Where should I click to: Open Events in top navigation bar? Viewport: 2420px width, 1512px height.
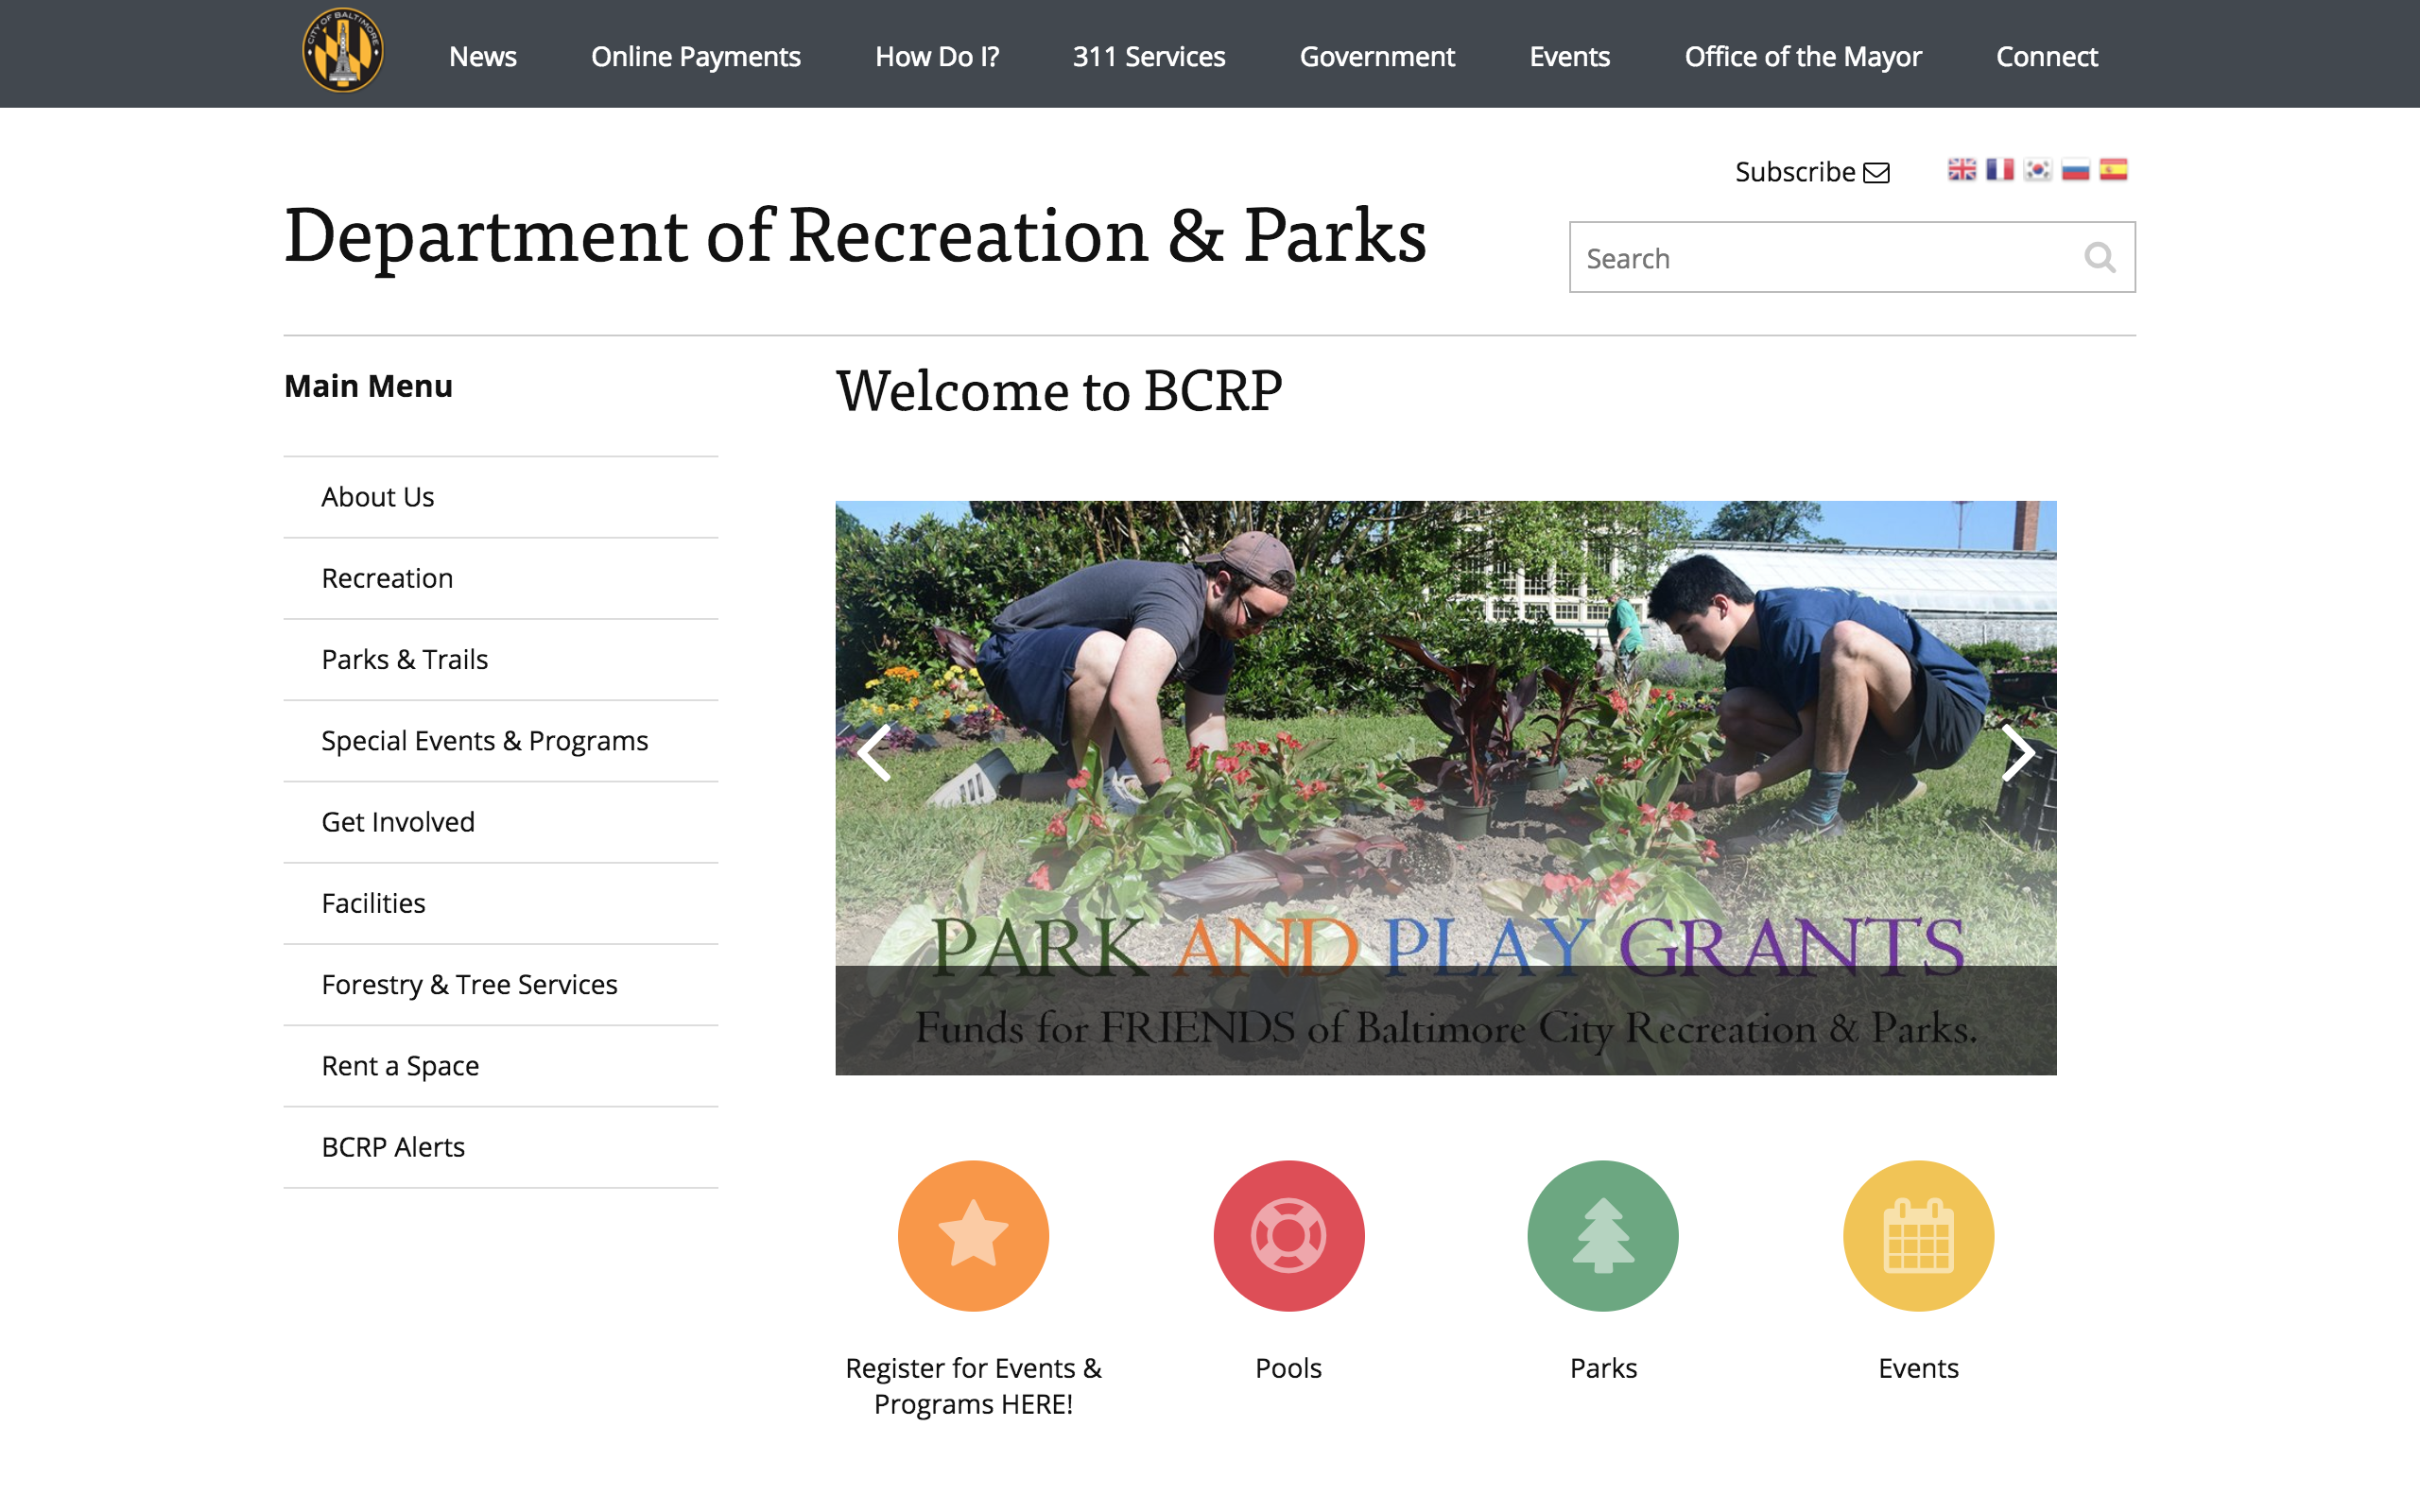coord(1570,56)
